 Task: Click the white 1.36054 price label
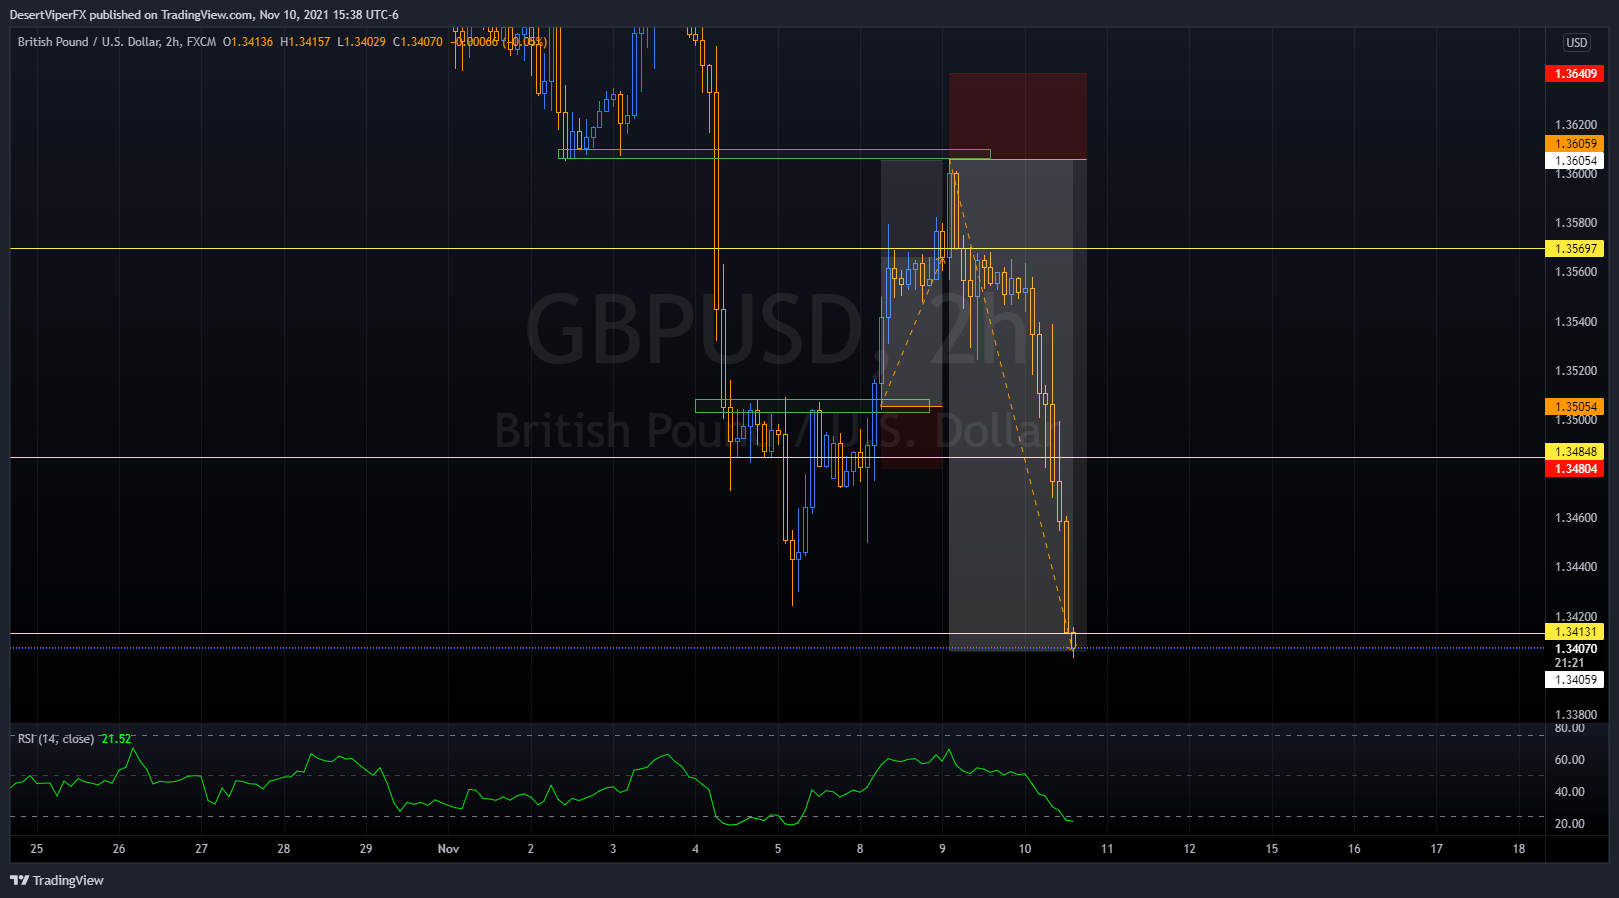click(1575, 161)
